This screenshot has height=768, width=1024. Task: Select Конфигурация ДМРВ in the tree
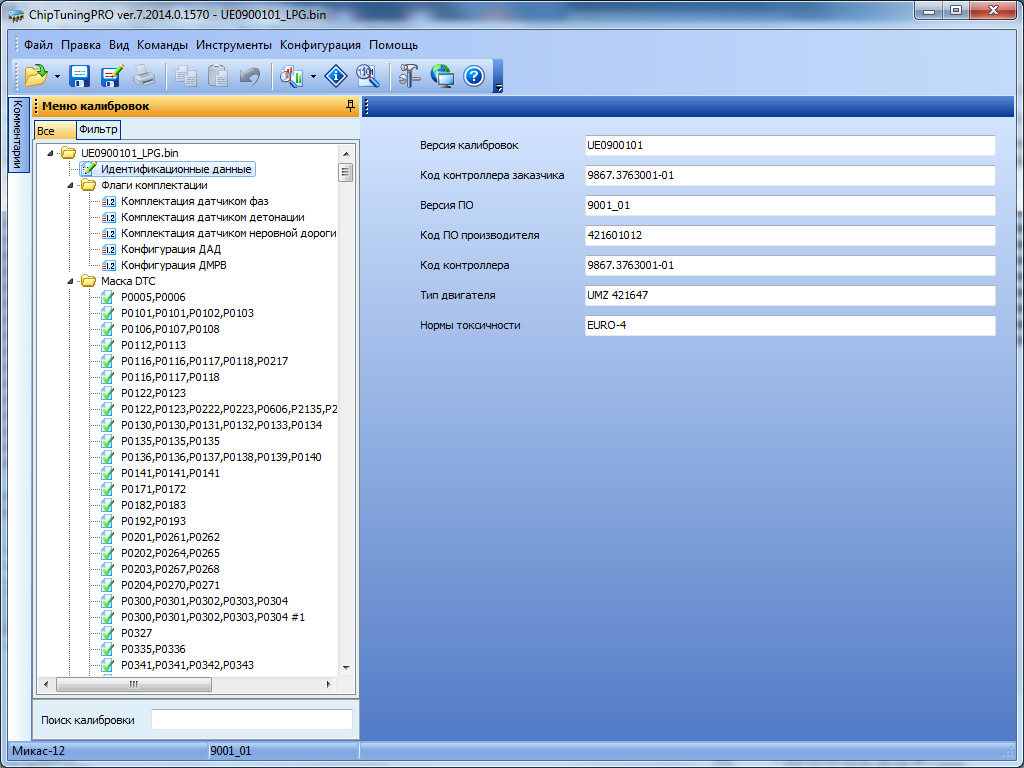click(171, 265)
